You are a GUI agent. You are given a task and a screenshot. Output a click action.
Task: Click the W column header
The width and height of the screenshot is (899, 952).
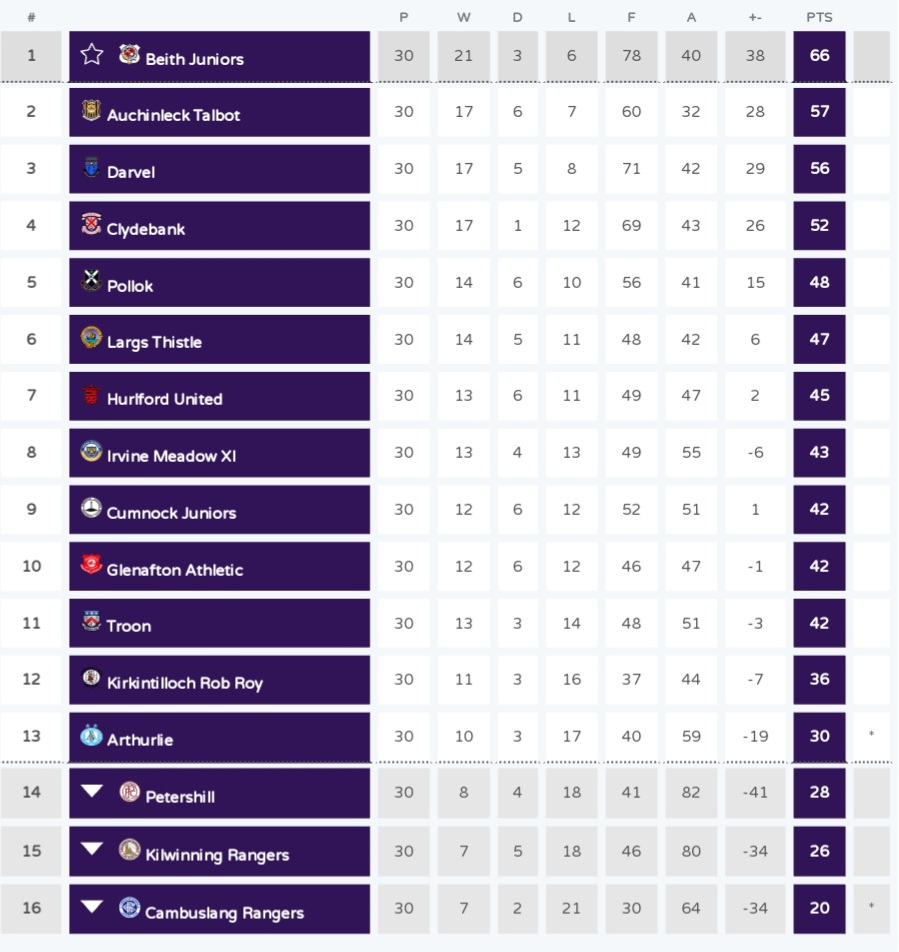tap(463, 17)
